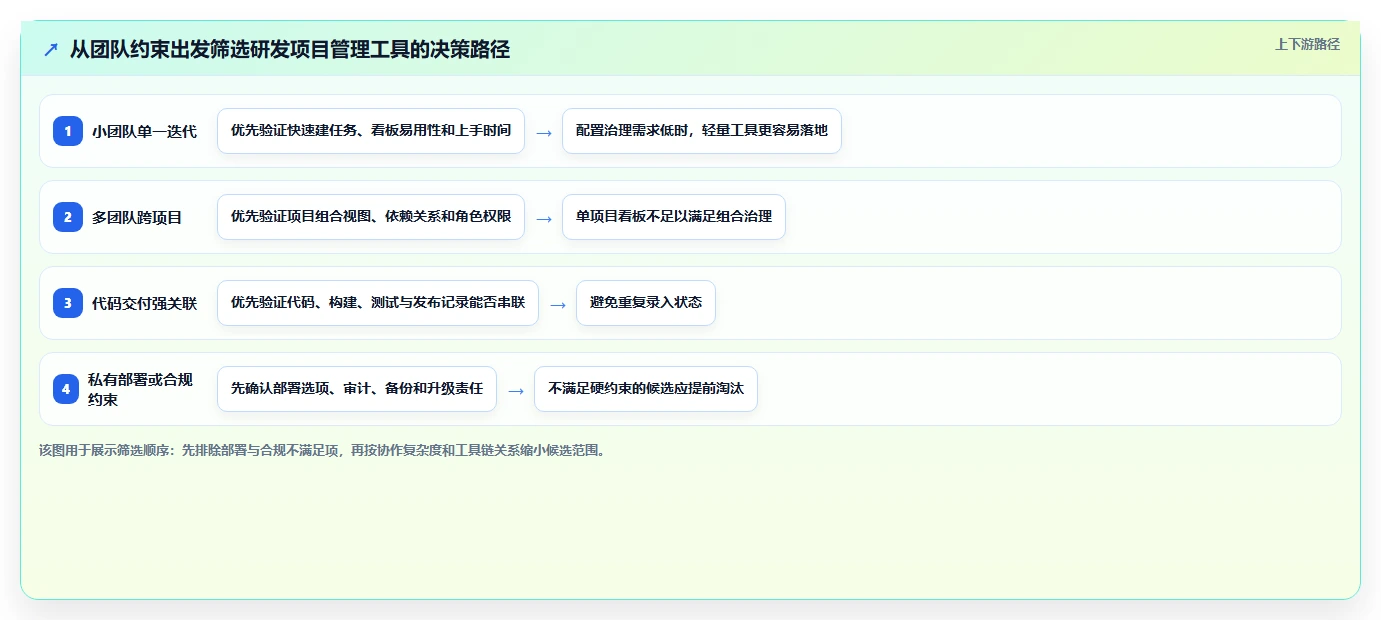The width and height of the screenshot is (1381, 620).
Task: Click the box 优先验证项目组合视图、依赖关系和角色权限
Action: [x=371, y=217]
